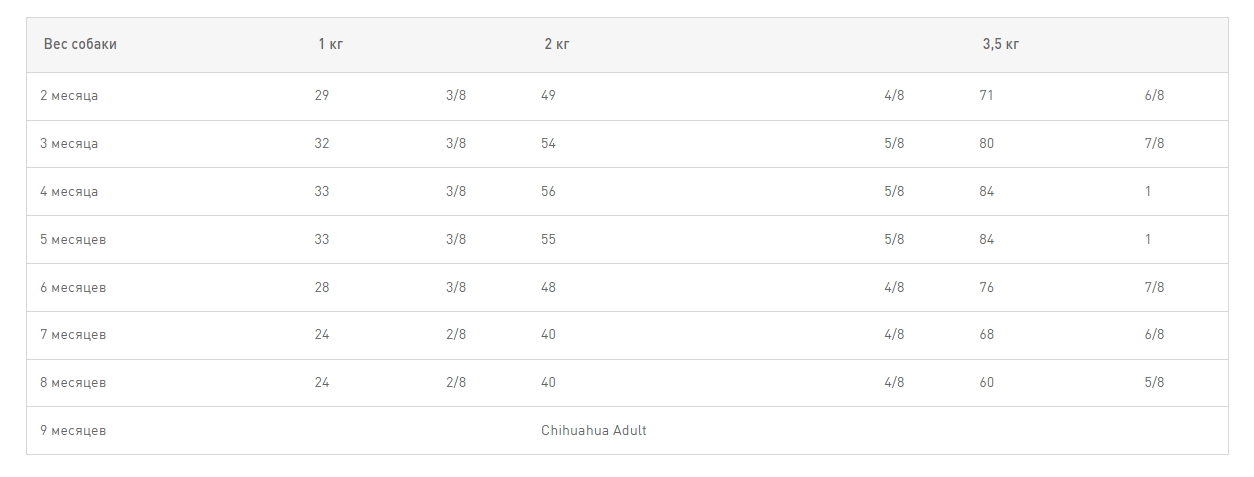Click the "6 месяцев" row label
This screenshot has width=1254, height=477.
click(73, 288)
